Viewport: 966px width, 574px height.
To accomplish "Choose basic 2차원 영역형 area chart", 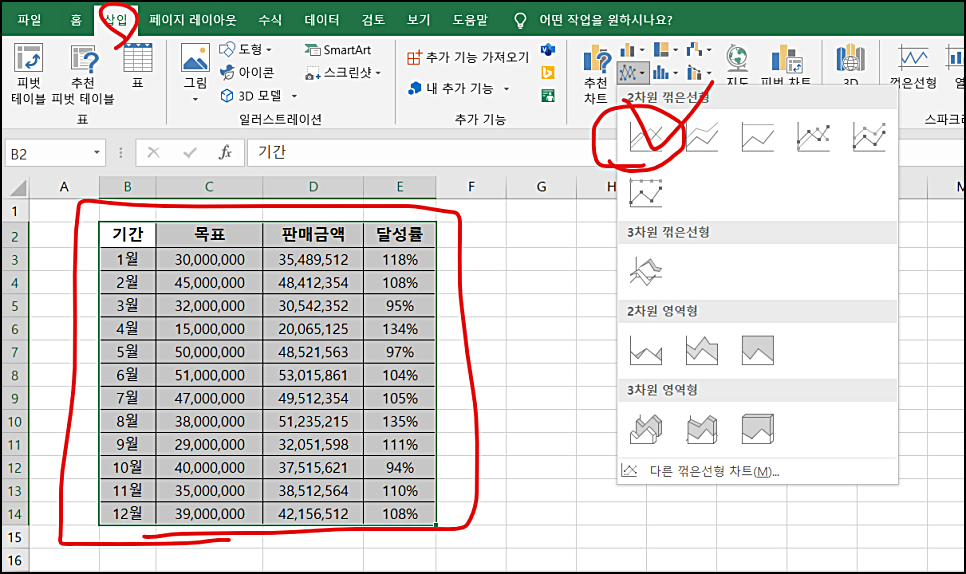I will tap(646, 350).
